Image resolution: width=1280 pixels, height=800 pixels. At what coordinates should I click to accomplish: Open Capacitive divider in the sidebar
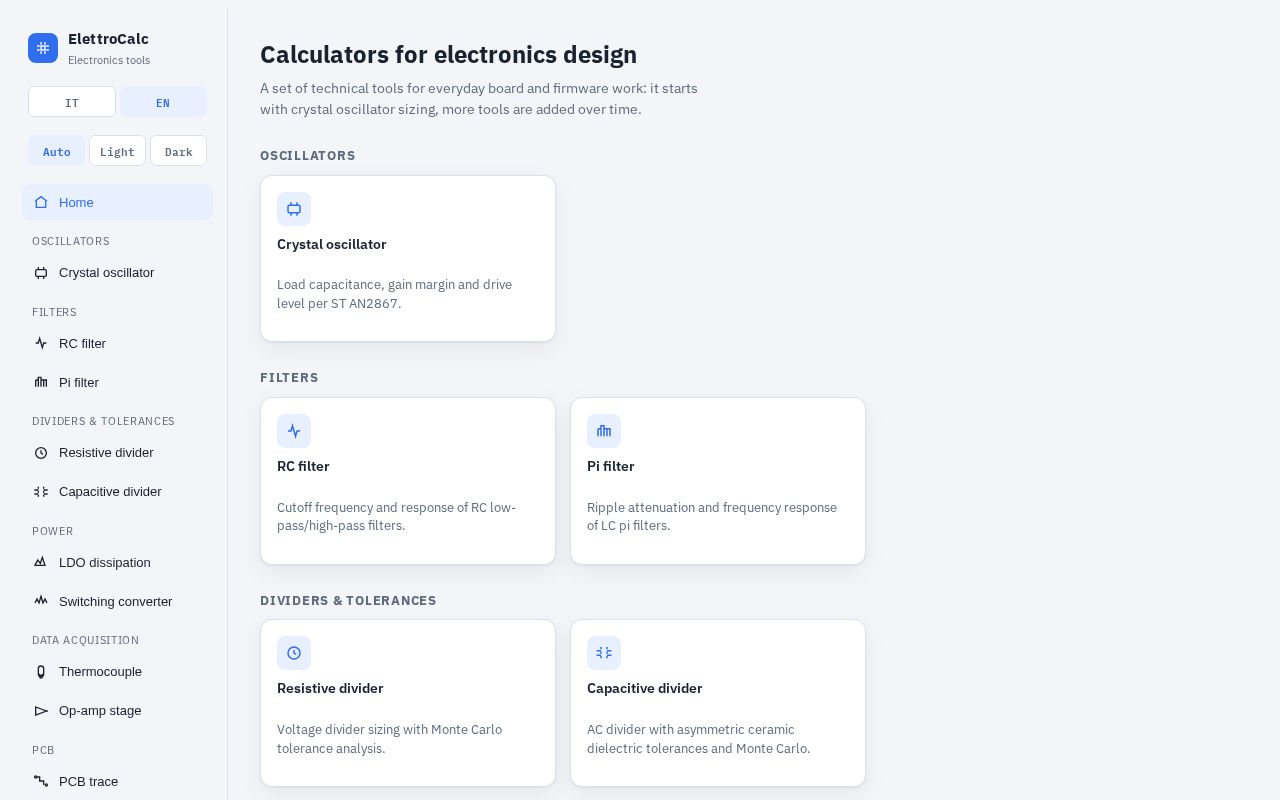[x=117, y=492]
